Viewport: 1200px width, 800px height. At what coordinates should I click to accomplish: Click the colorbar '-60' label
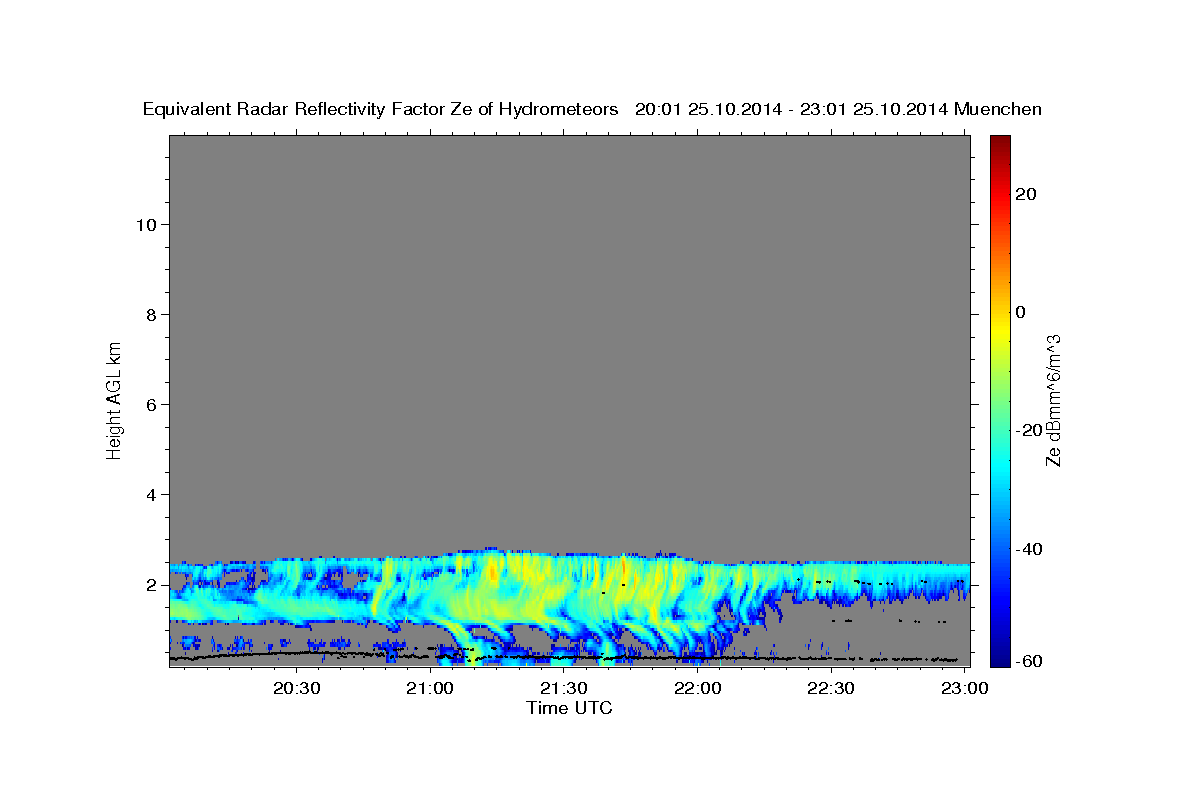point(1029,660)
